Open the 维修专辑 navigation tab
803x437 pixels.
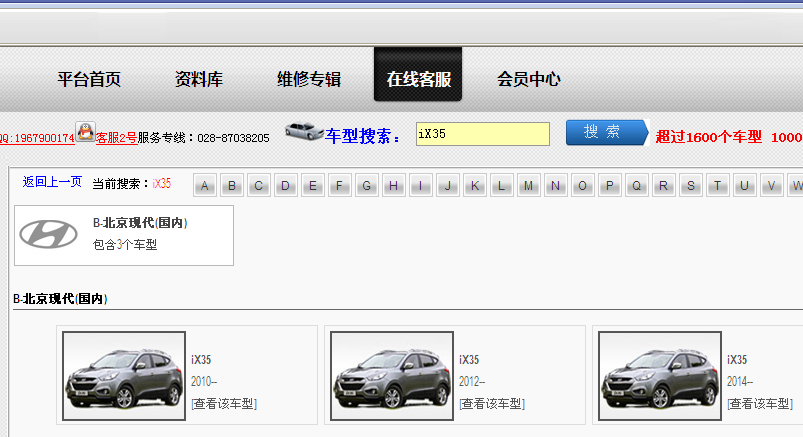pos(309,79)
